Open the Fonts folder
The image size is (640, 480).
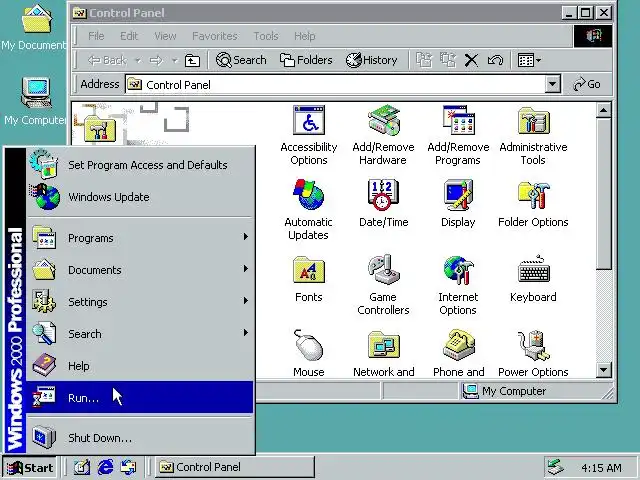[309, 278]
